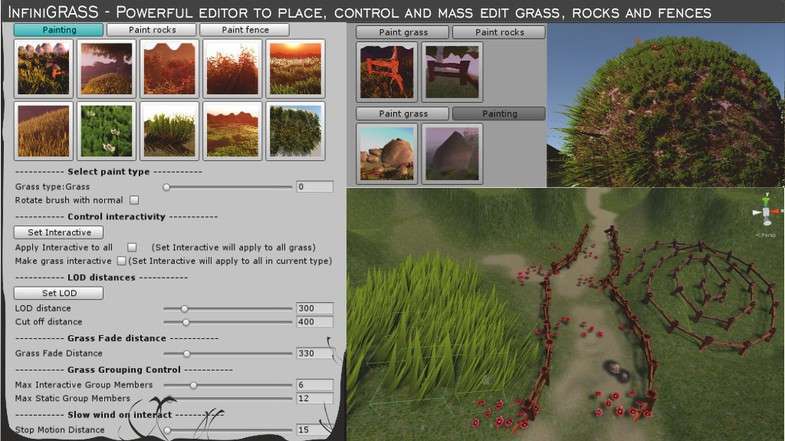This screenshot has height=441, width=785.
Task: Adjust the Stop Motion Distance slider
Action: pyautogui.click(x=228, y=429)
